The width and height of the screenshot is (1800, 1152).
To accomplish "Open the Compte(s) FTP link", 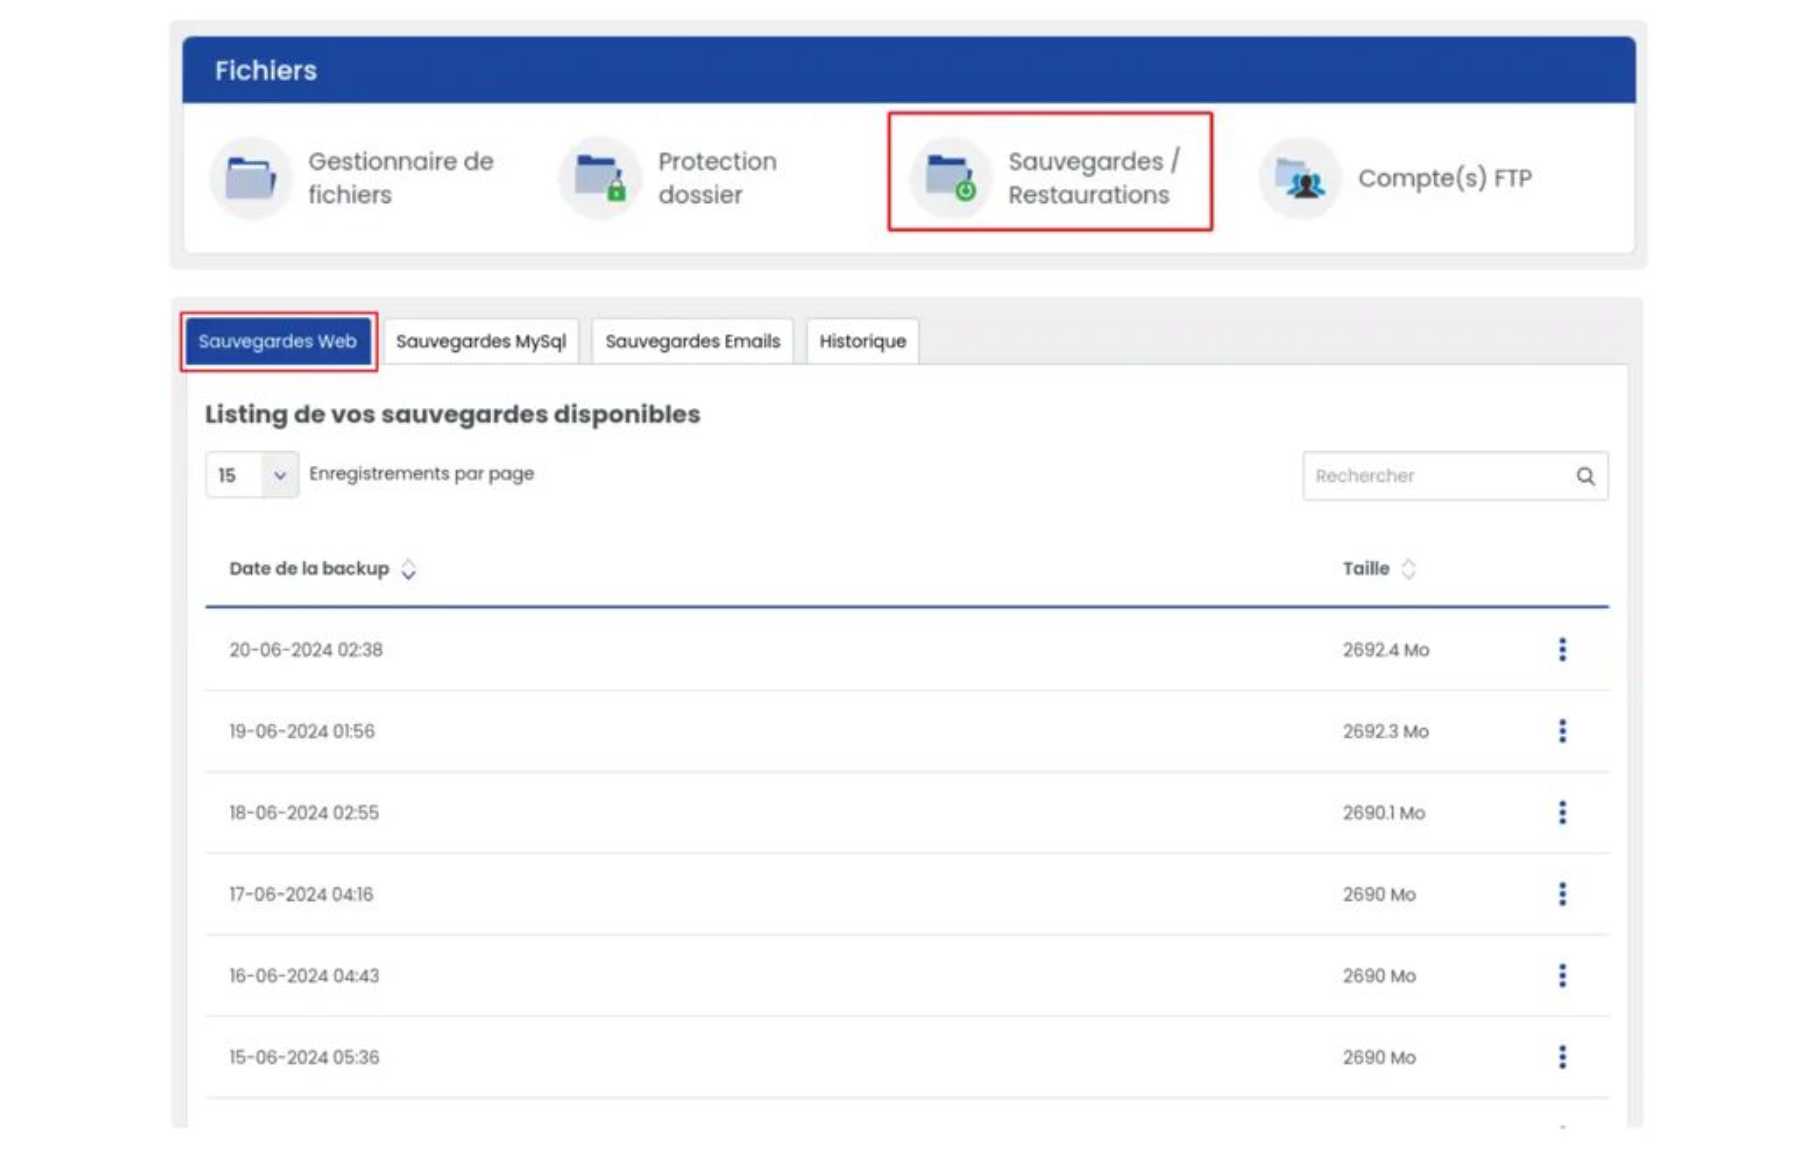I will [1445, 178].
